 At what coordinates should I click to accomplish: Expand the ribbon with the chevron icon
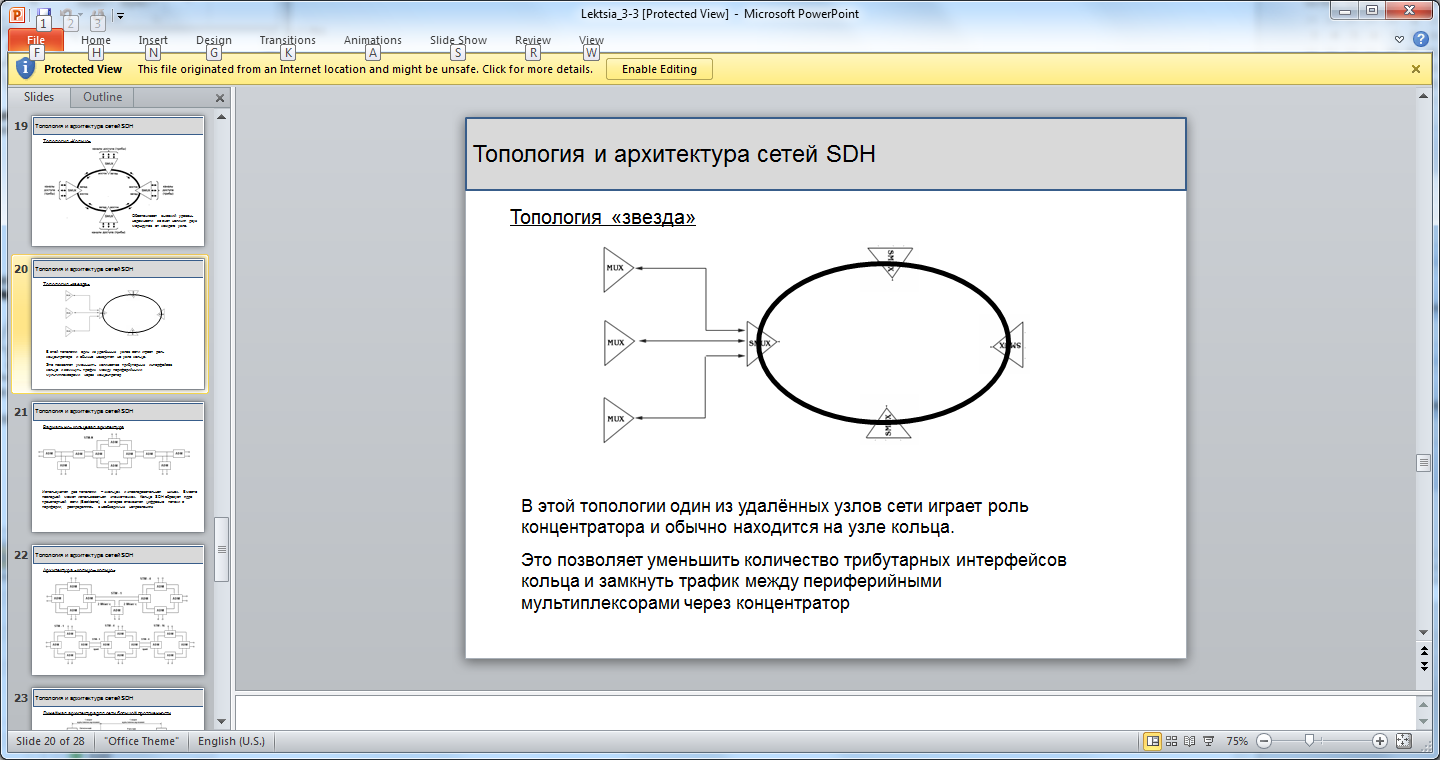tap(1400, 40)
